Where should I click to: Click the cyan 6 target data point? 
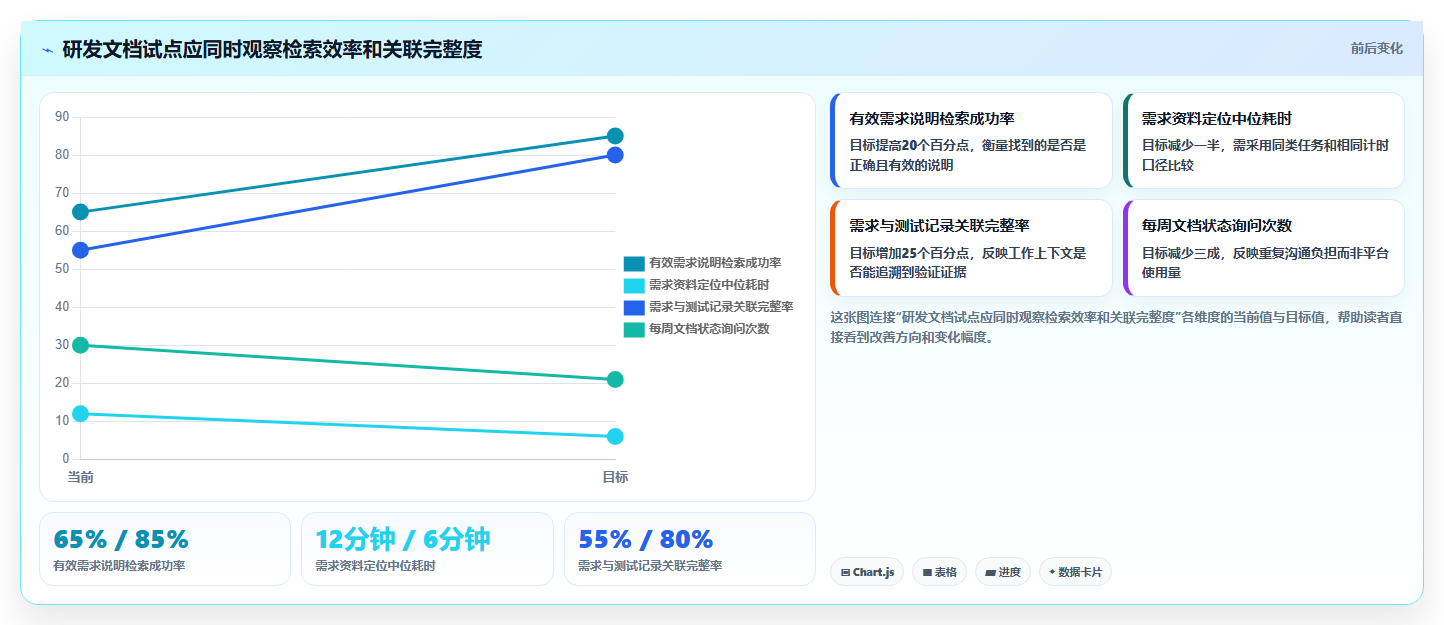pos(615,436)
